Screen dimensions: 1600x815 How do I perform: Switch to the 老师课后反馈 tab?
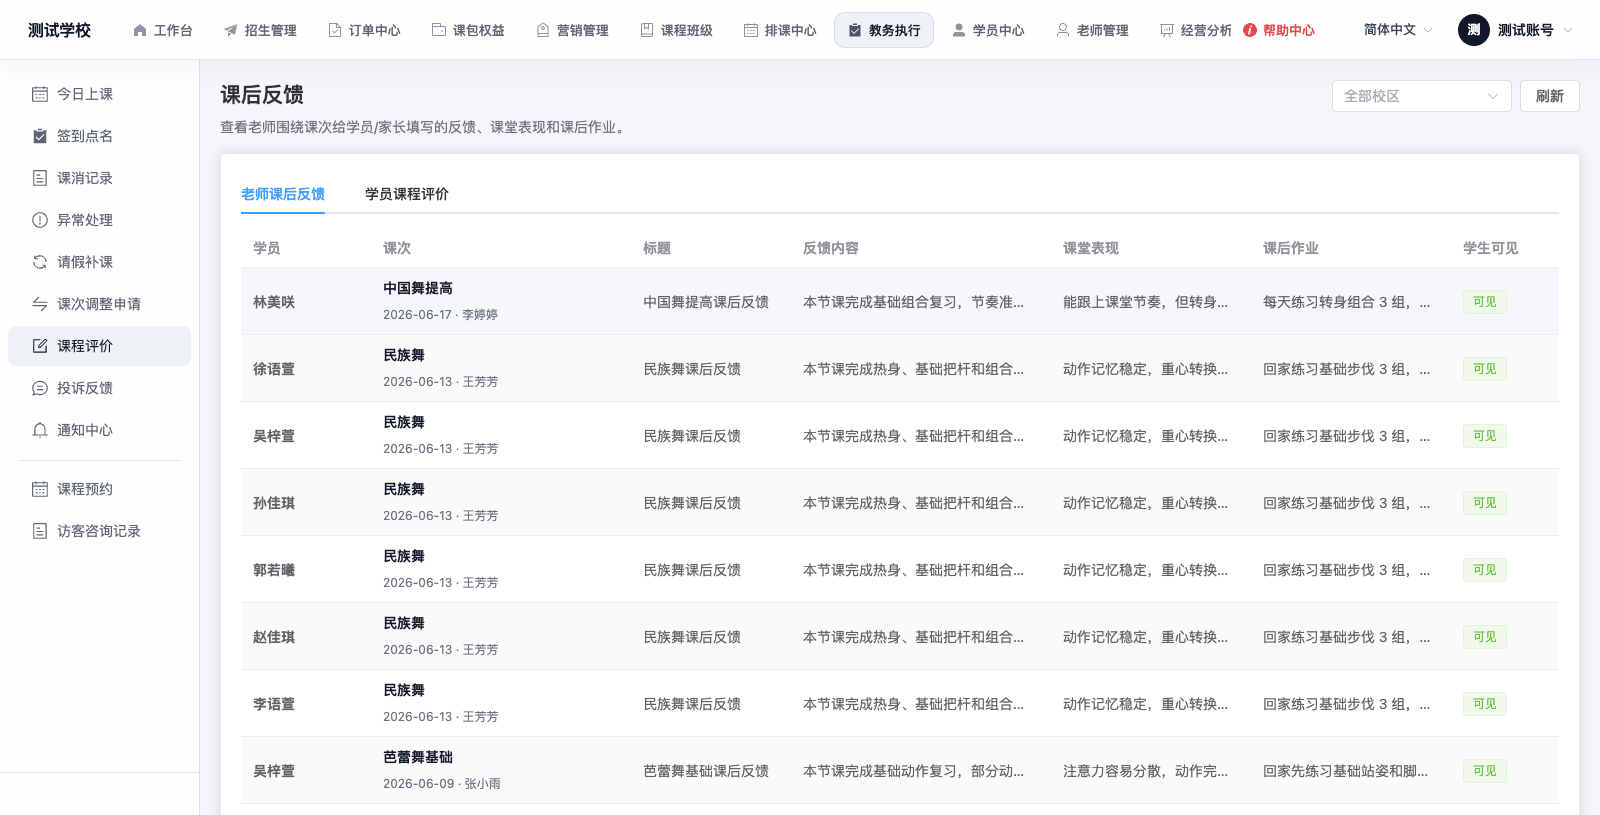pyautogui.click(x=283, y=194)
